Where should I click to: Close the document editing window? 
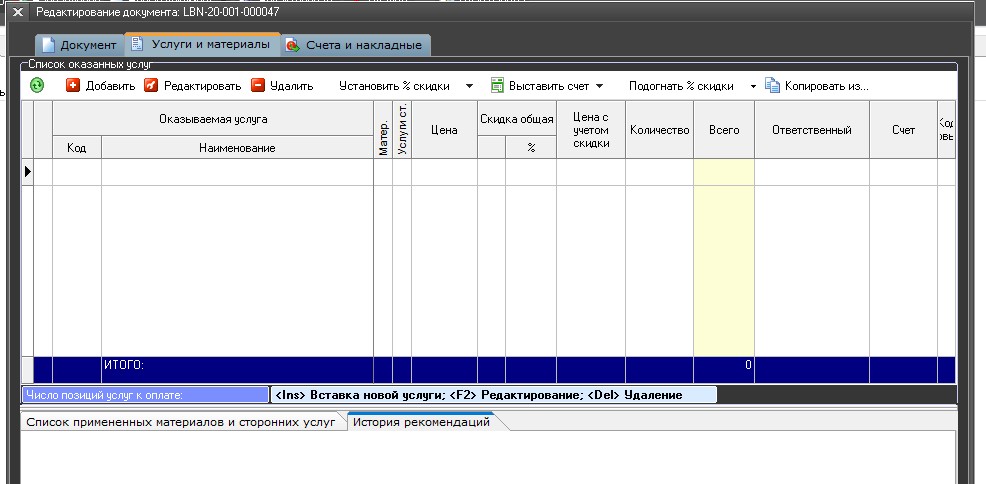click(x=17, y=12)
